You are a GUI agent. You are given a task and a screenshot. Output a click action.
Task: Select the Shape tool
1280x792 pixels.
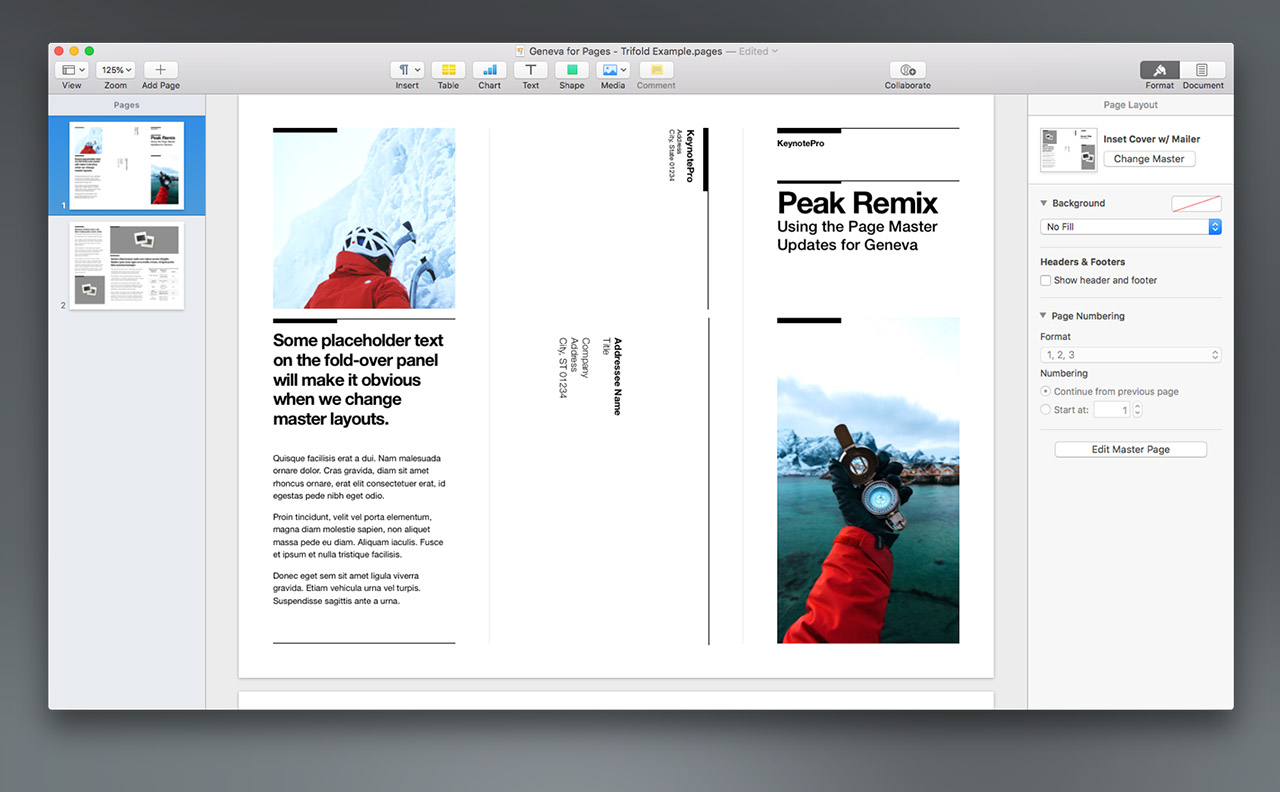click(x=571, y=70)
